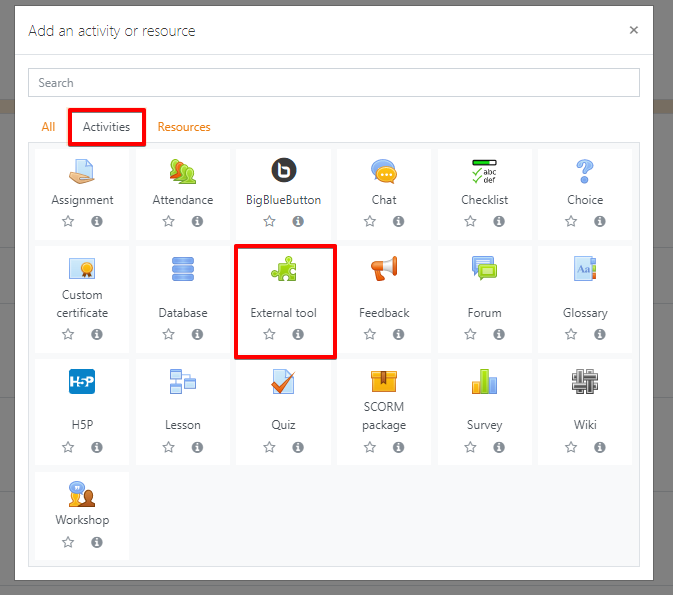The image size is (673, 595).
Task: Click the SCORM package label
Action: click(x=384, y=416)
